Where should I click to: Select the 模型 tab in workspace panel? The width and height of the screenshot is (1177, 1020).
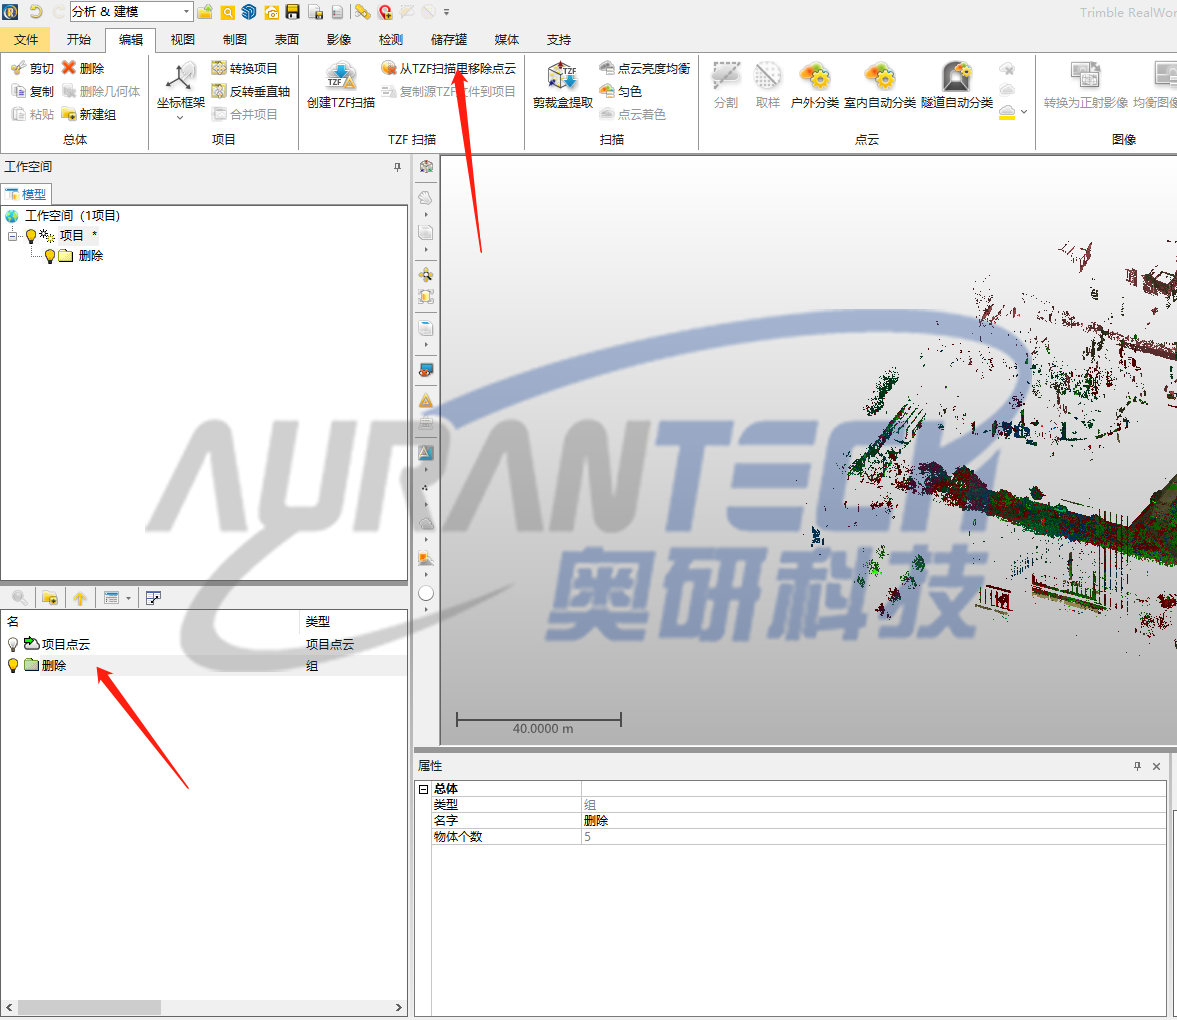click(26, 194)
